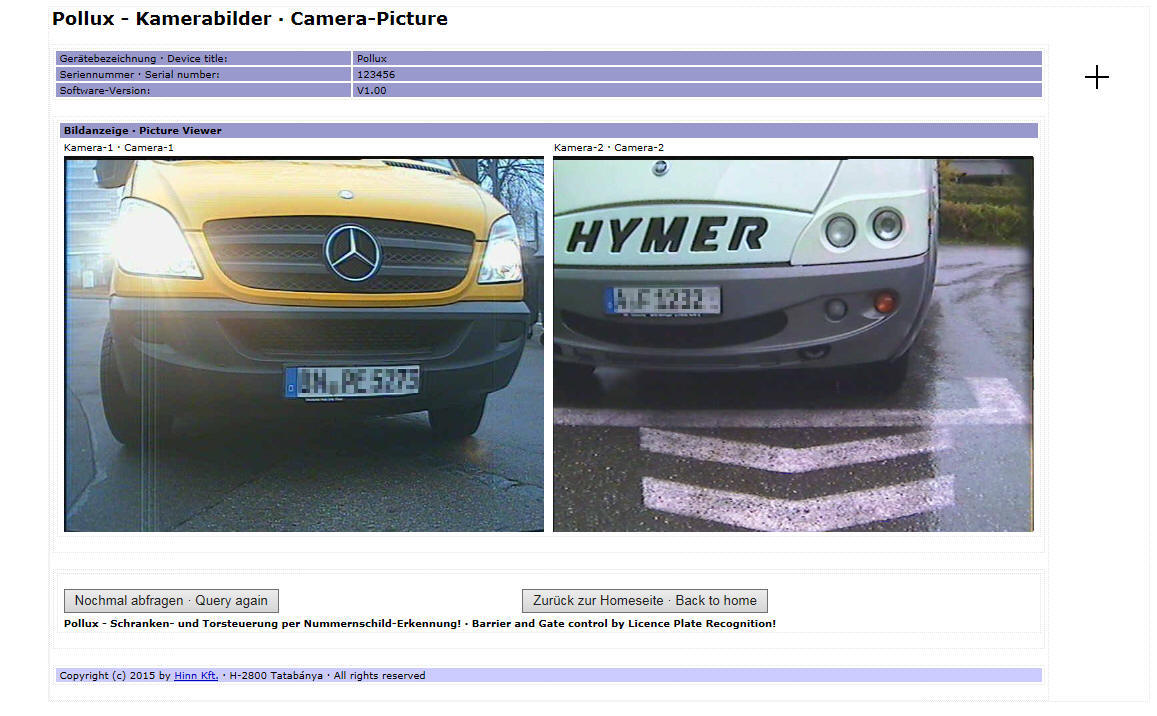This screenshot has height=716, width=1157.
Task: Select the Kamera-2 Hymer vehicle image
Action: pos(793,344)
